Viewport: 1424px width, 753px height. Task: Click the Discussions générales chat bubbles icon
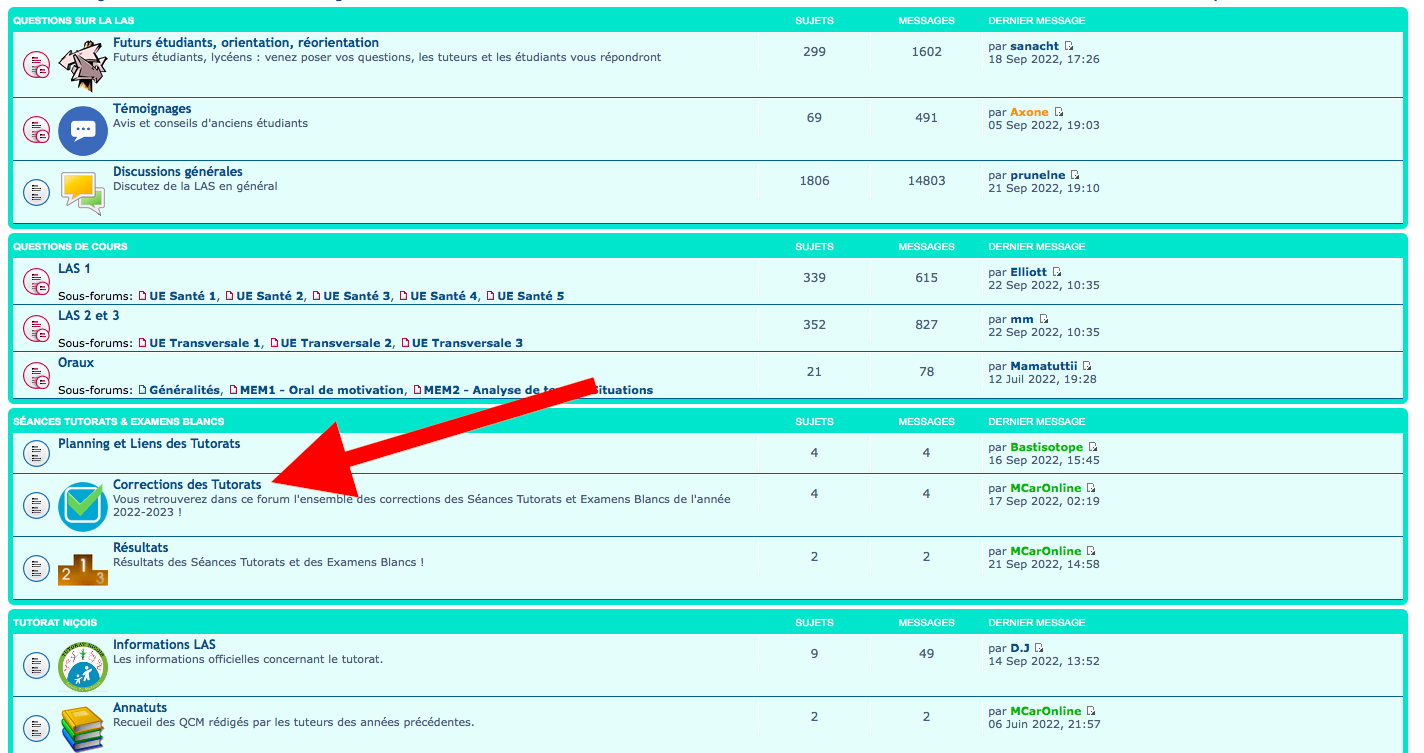(x=82, y=192)
